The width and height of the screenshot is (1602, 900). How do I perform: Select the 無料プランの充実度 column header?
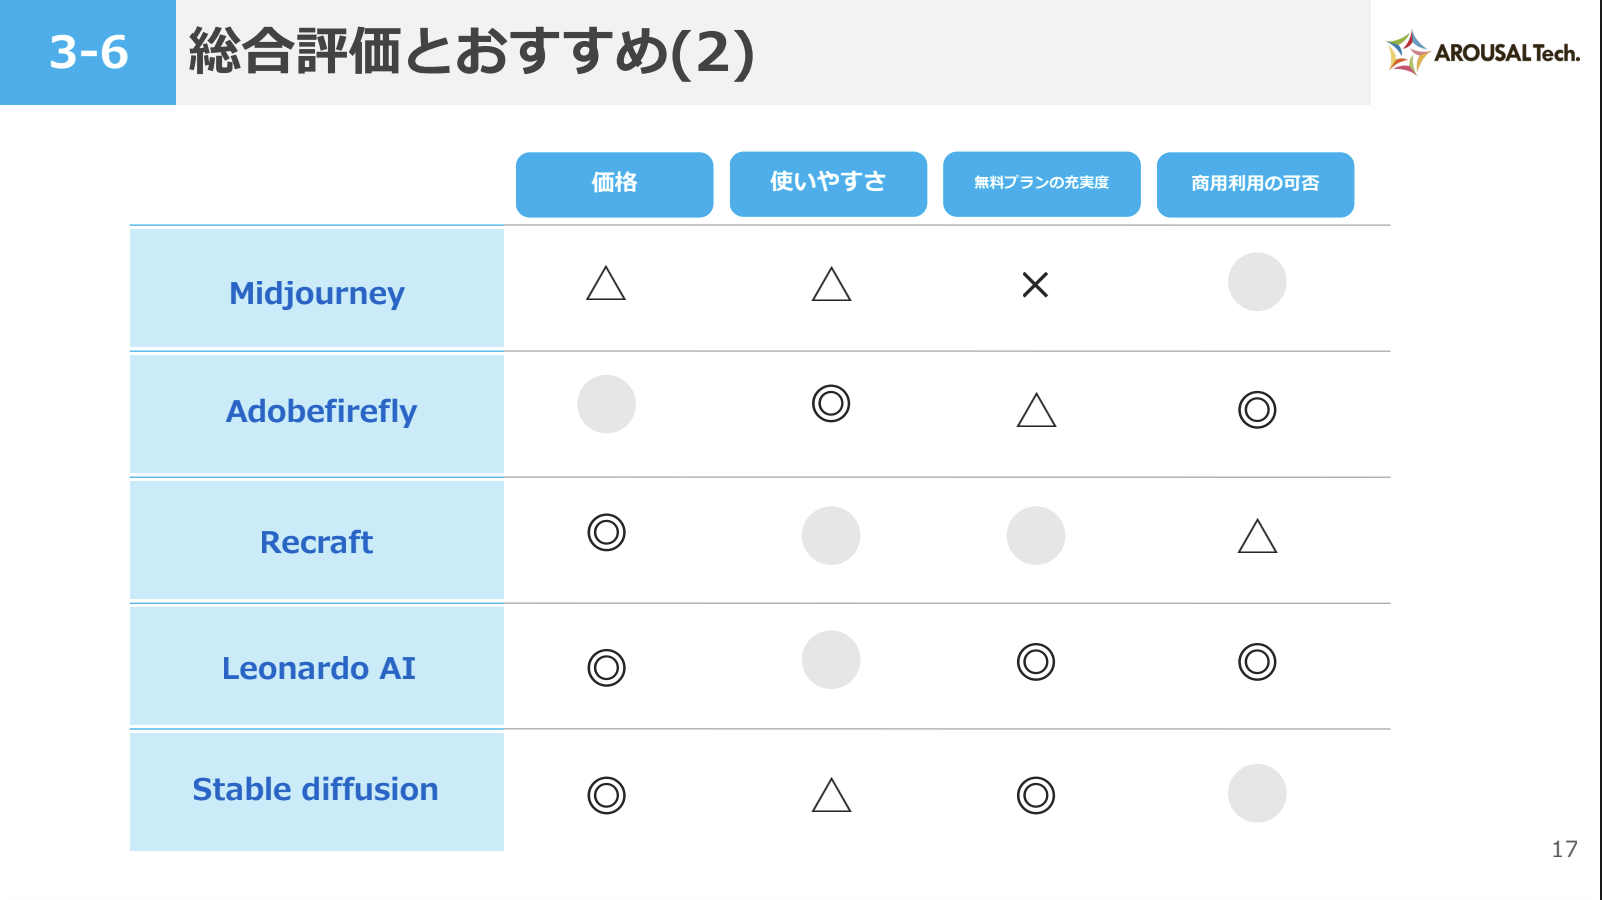pyautogui.click(x=1041, y=184)
